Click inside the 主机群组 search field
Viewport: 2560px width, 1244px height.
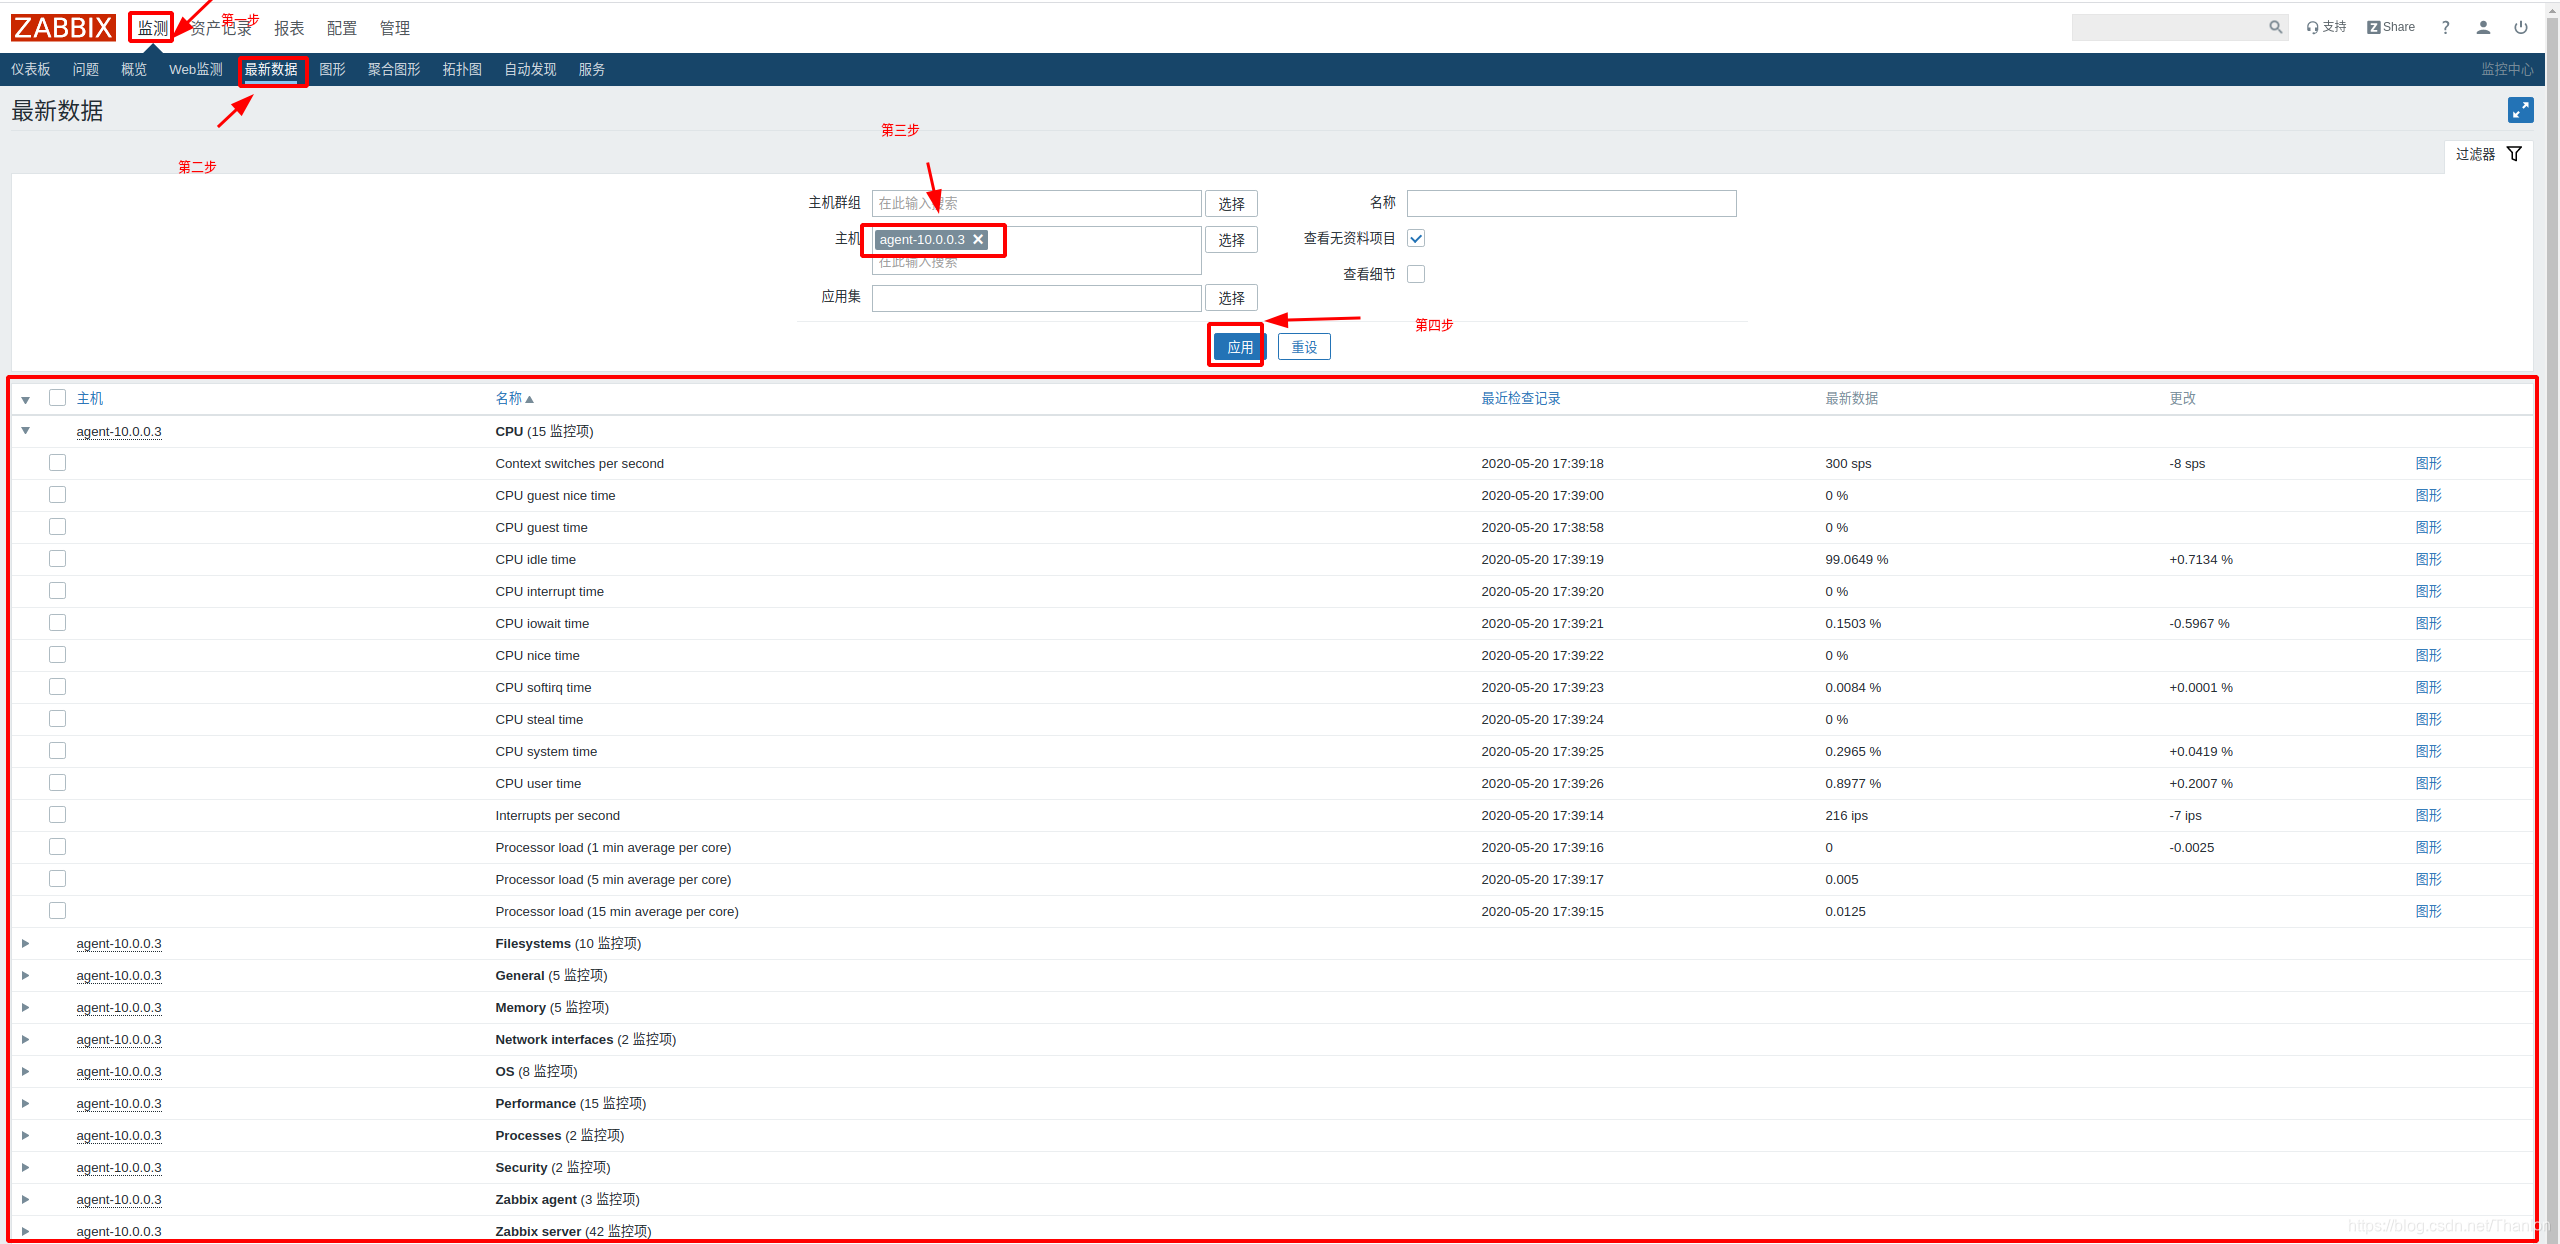(x=1036, y=203)
